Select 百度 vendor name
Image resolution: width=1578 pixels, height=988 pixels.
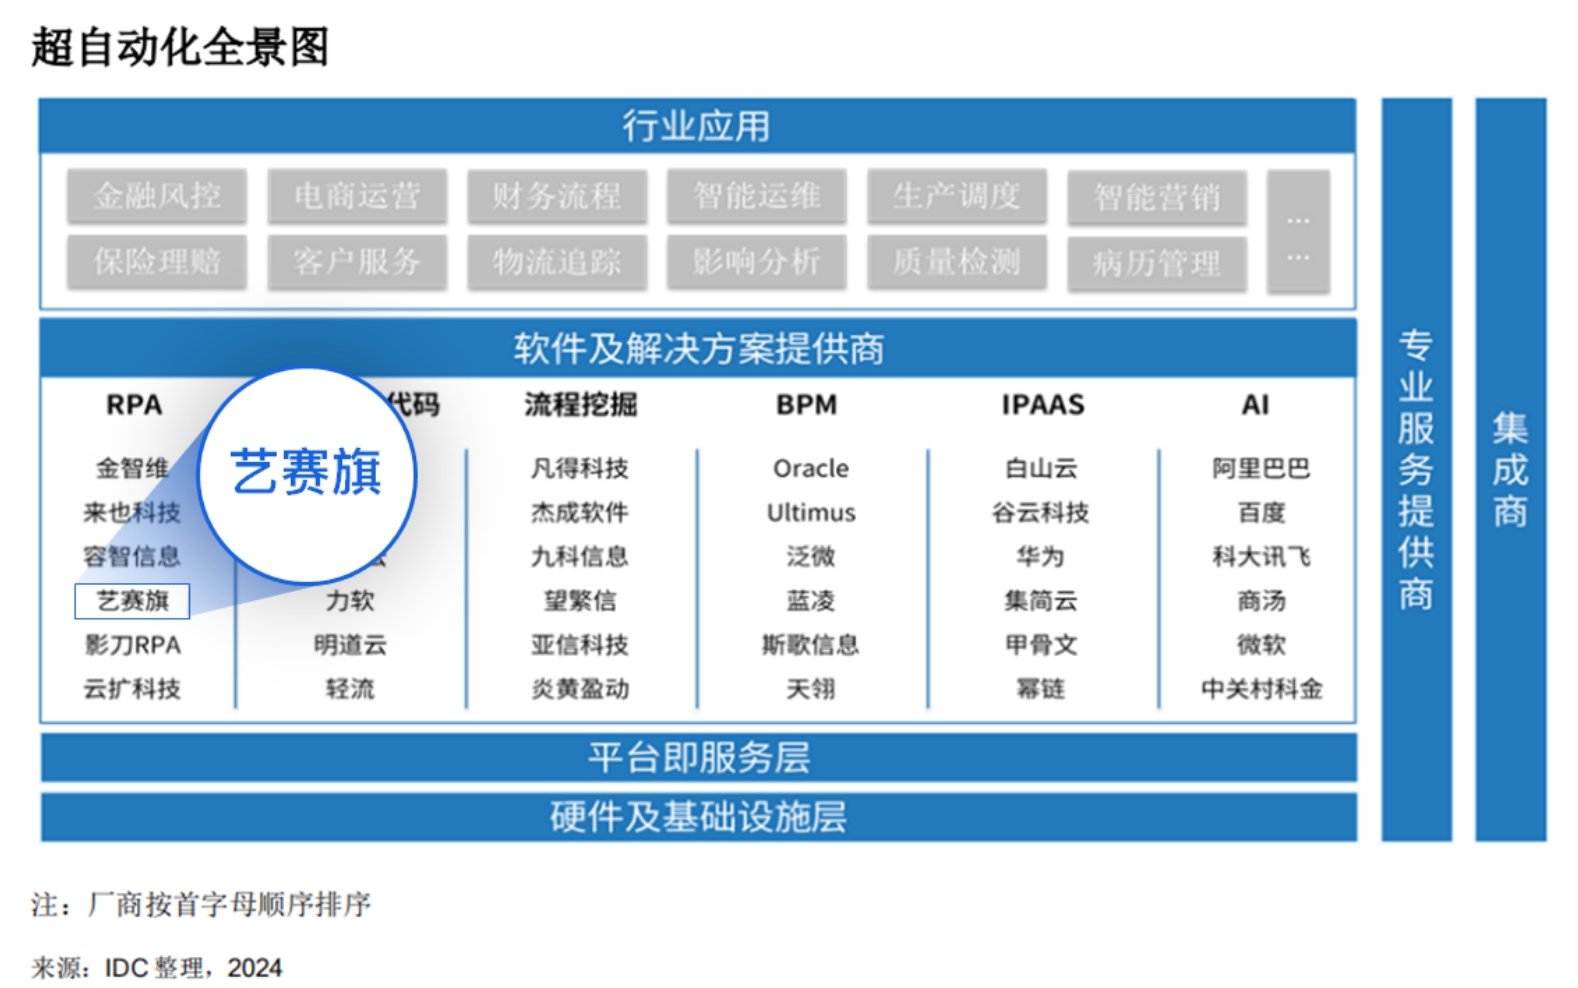click(x=1261, y=512)
